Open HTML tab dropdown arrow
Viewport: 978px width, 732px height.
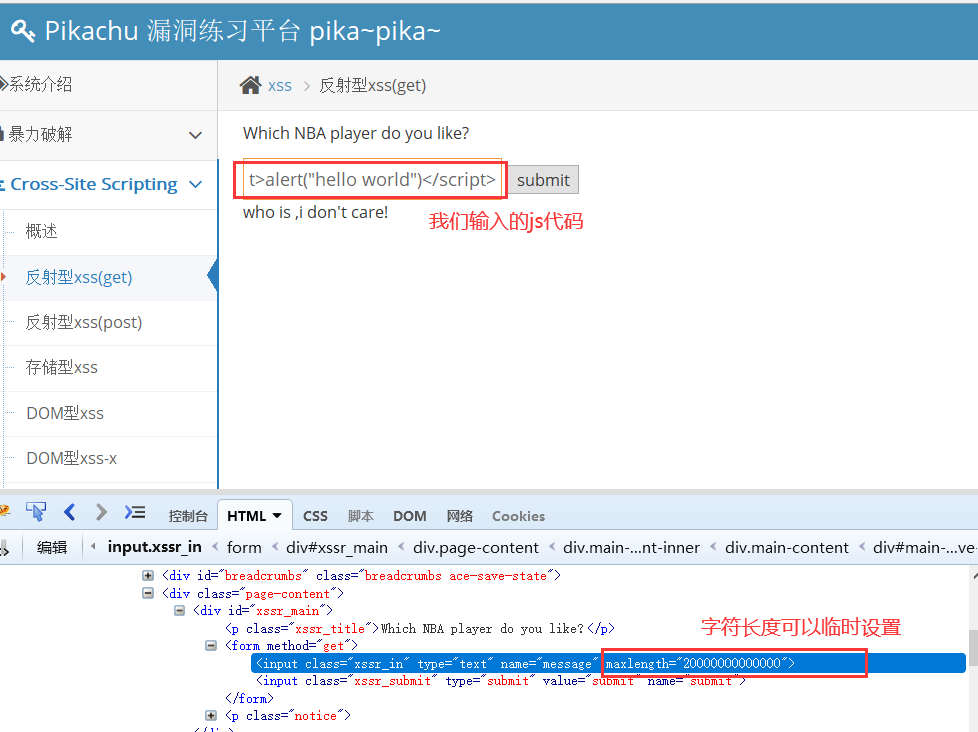click(x=277, y=516)
